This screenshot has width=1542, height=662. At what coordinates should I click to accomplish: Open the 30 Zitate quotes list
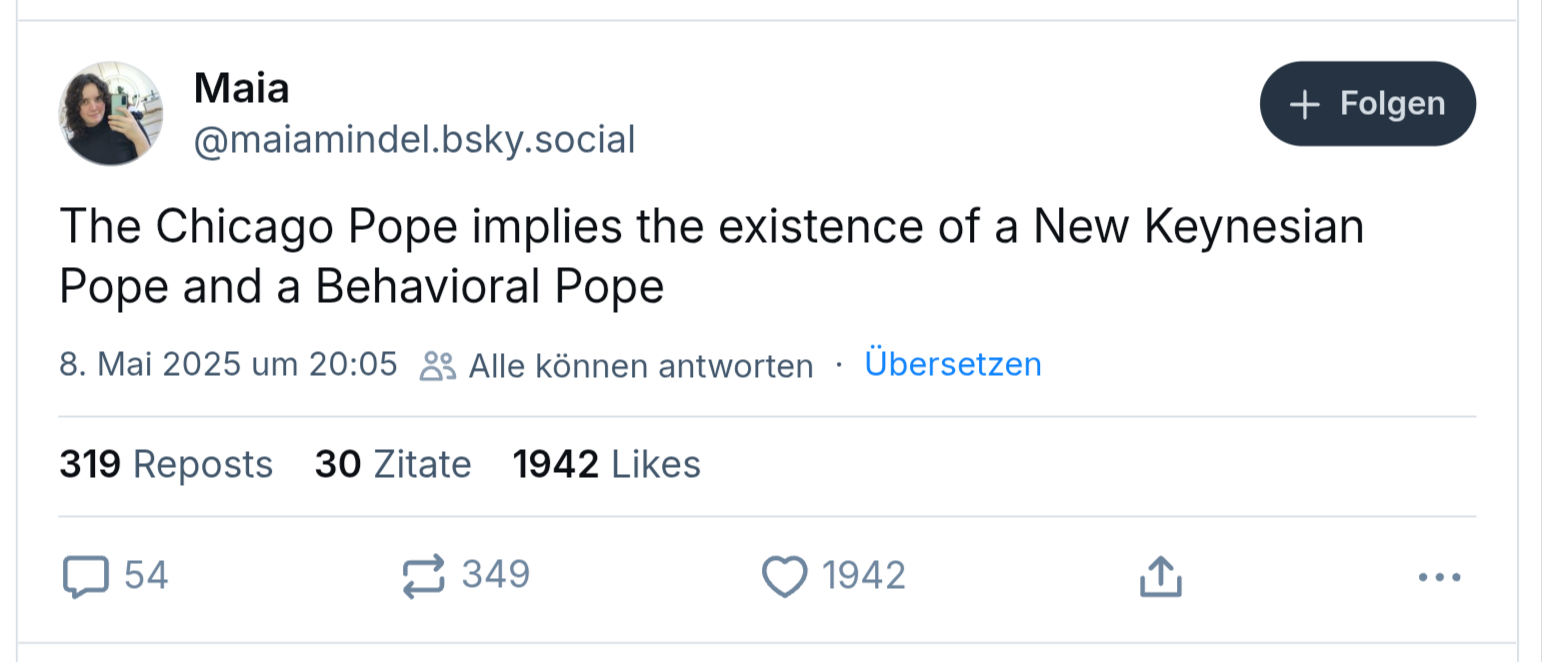[x=393, y=465]
